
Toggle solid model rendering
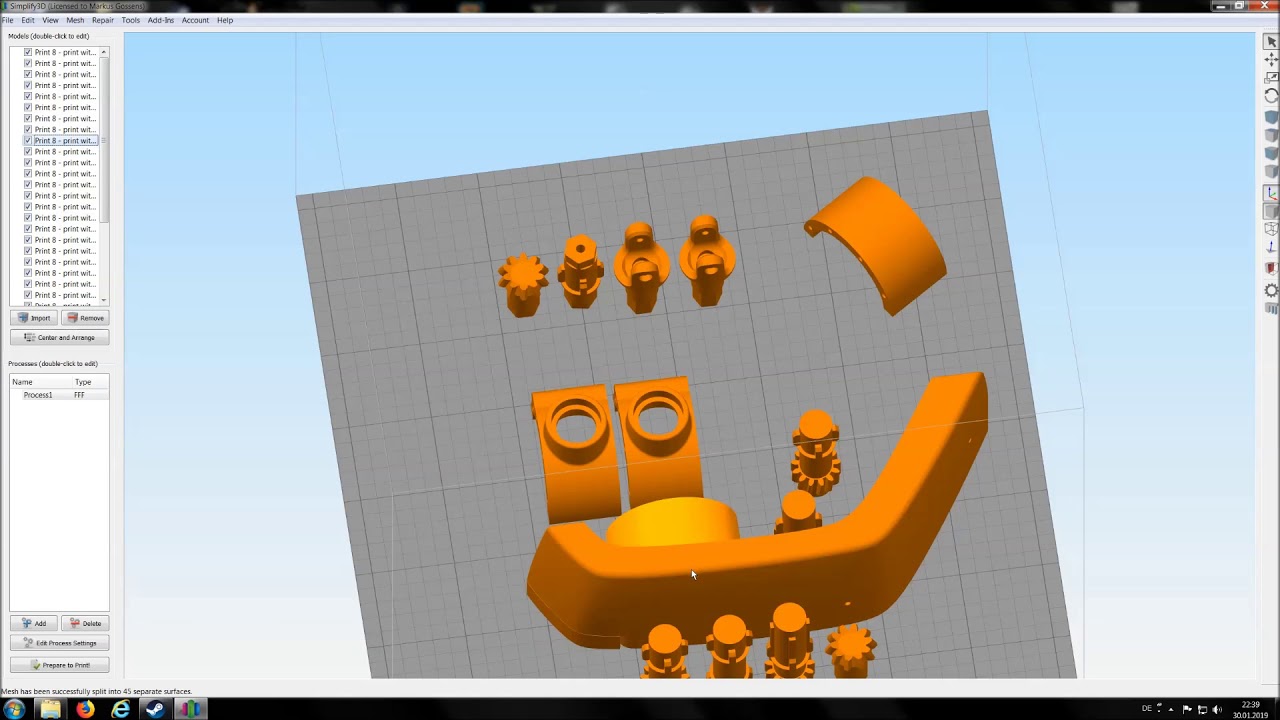(x=1271, y=211)
